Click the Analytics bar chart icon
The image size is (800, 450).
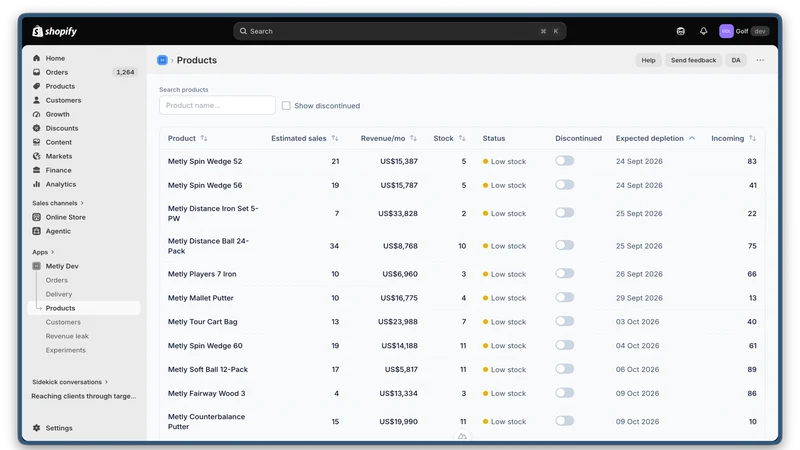(x=36, y=184)
